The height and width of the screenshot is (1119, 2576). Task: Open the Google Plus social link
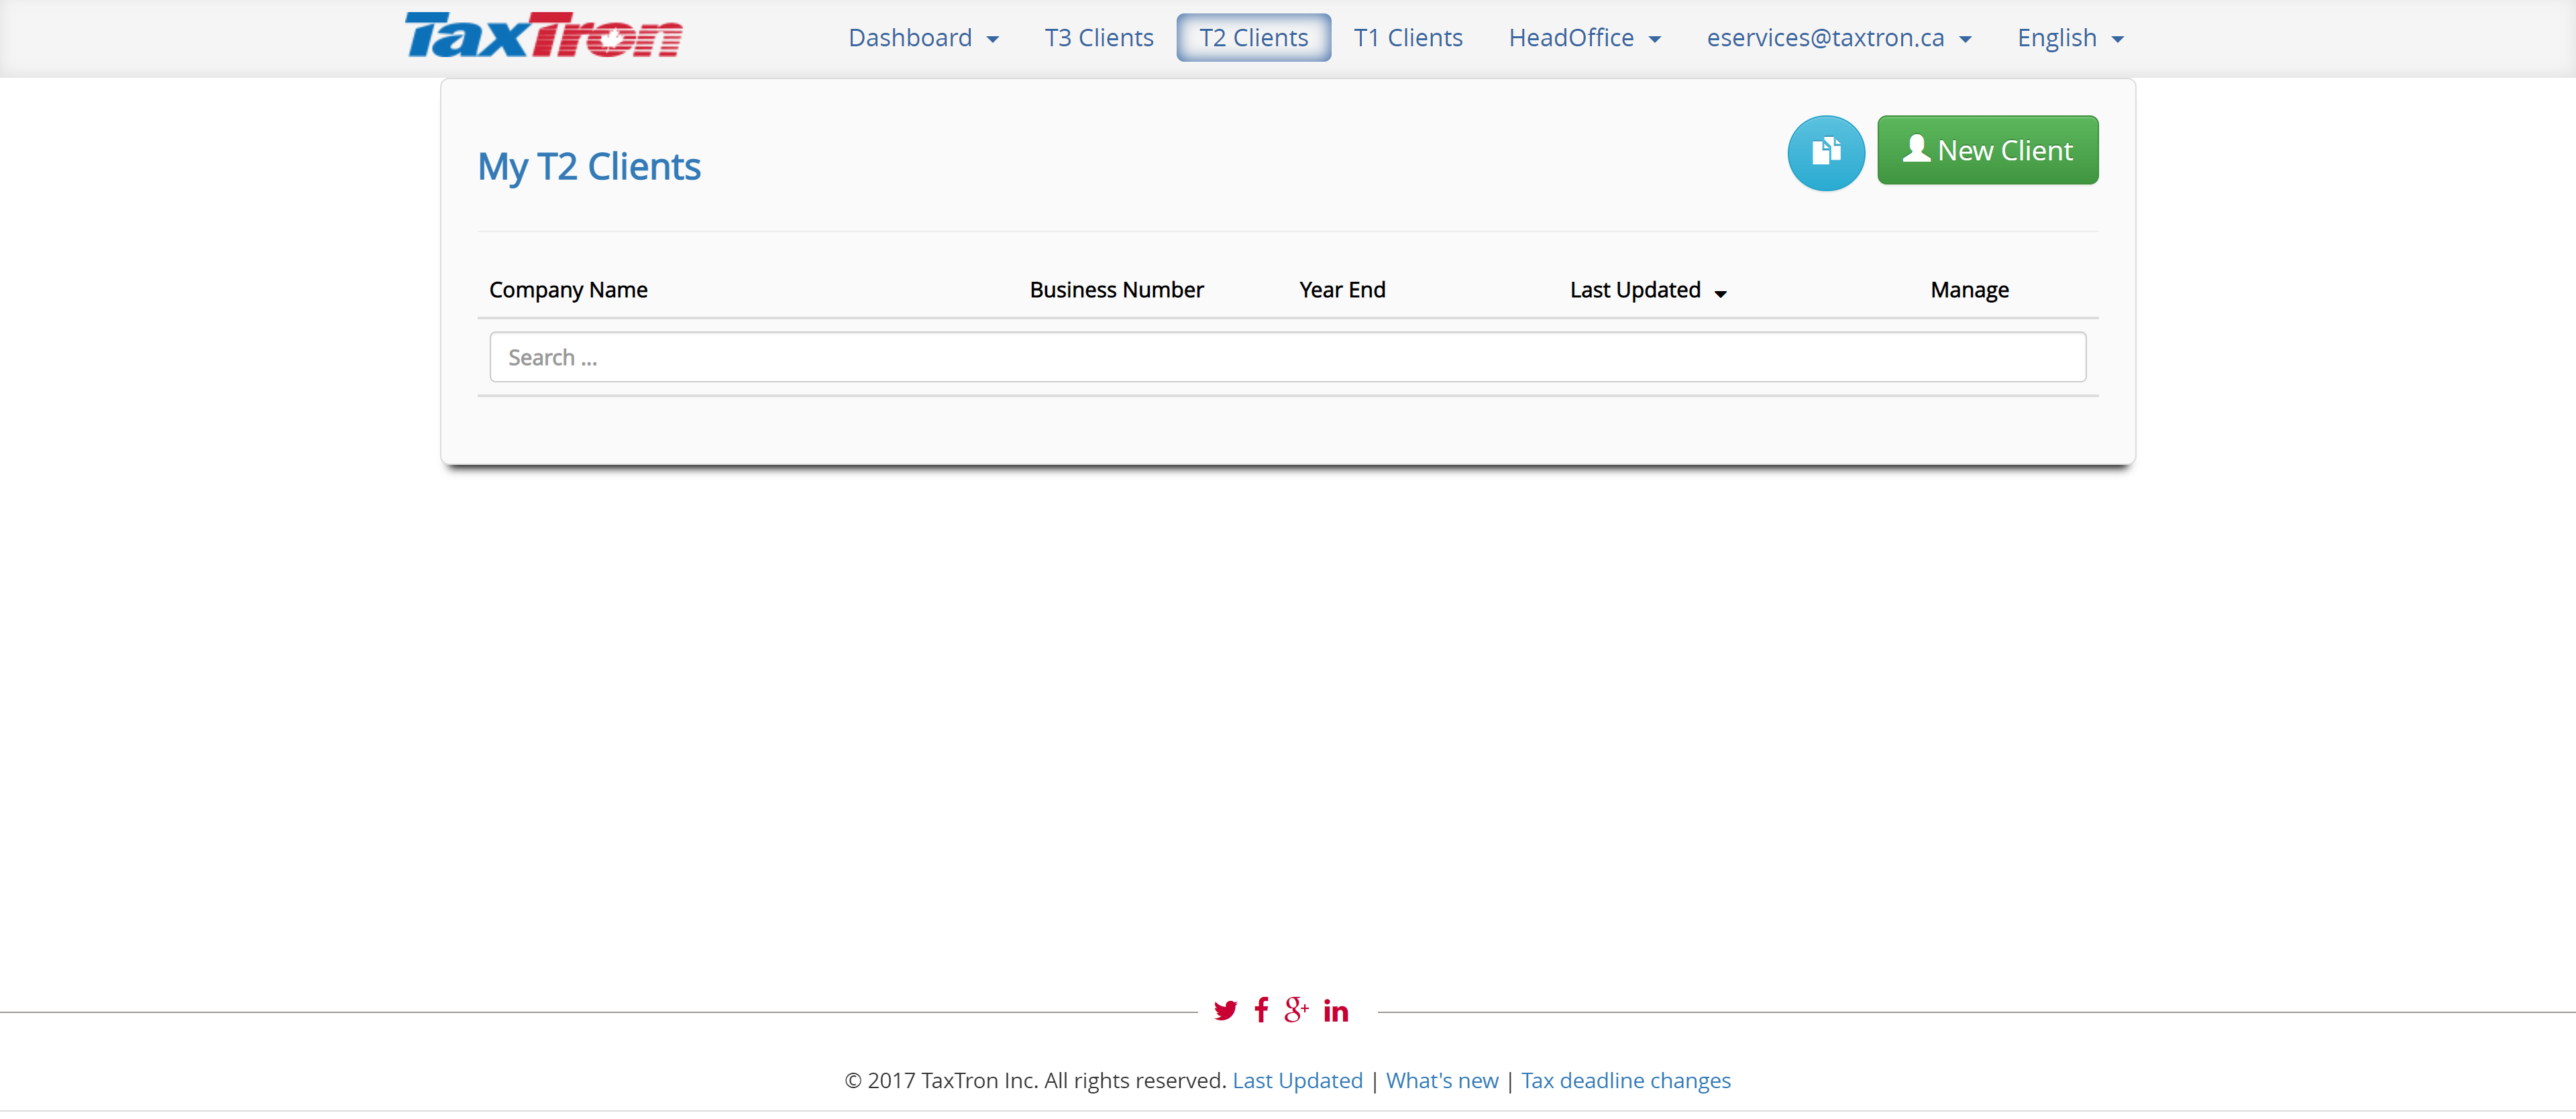[x=1296, y=1010]
